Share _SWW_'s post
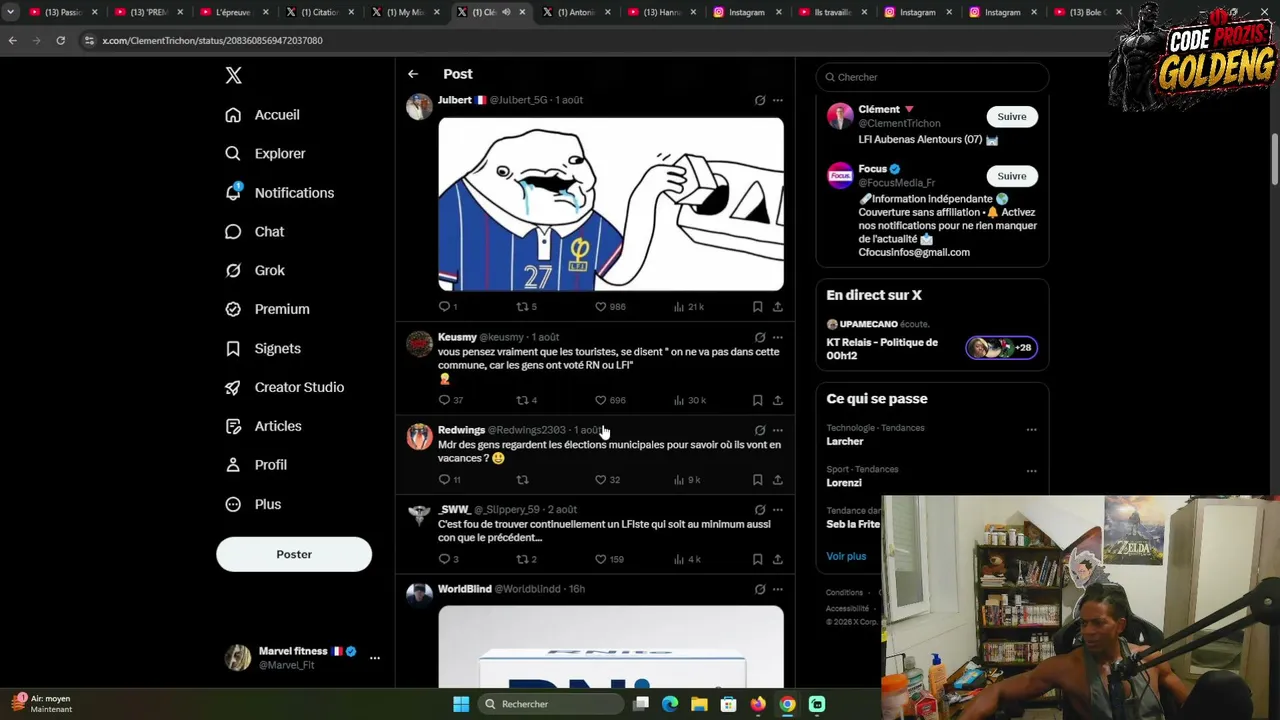This screenshot has width=1280, height=720. 777,559
